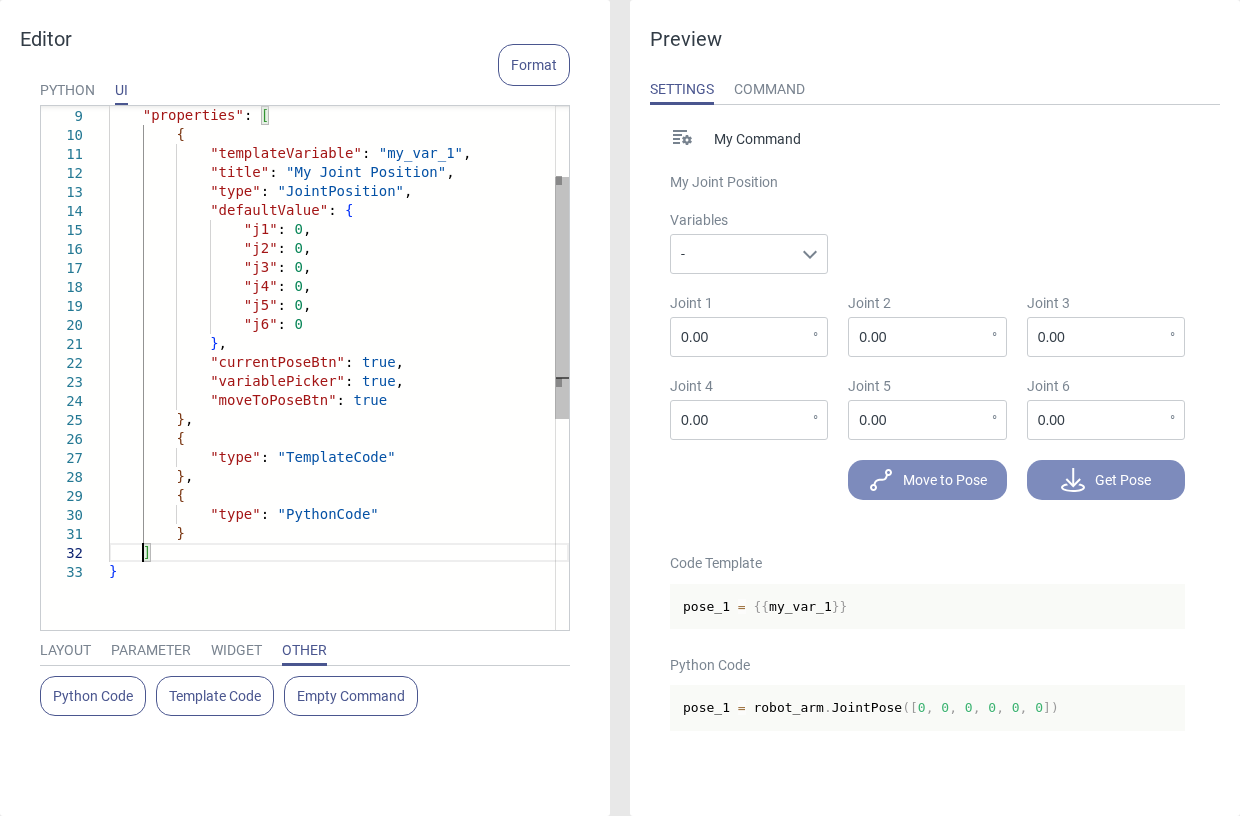1240x816 pixels.
Task: Open the Variables dropdown
Action: [748, 254]
